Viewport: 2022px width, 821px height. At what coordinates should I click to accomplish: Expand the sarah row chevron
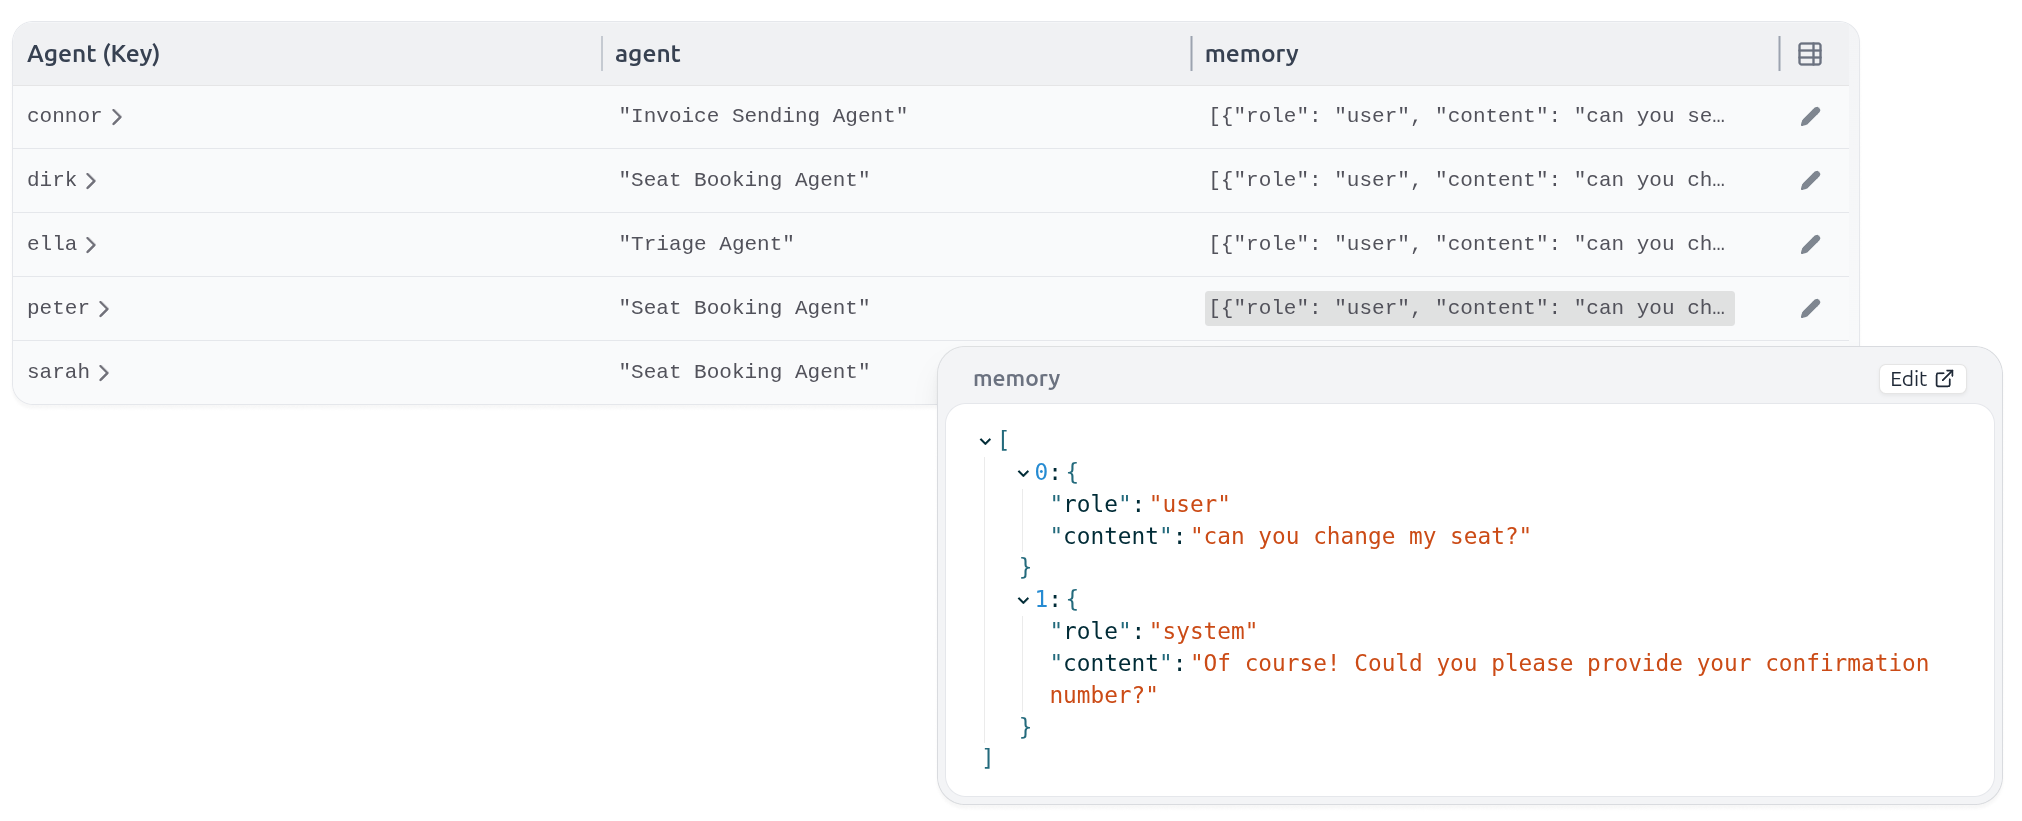[104, 373]
